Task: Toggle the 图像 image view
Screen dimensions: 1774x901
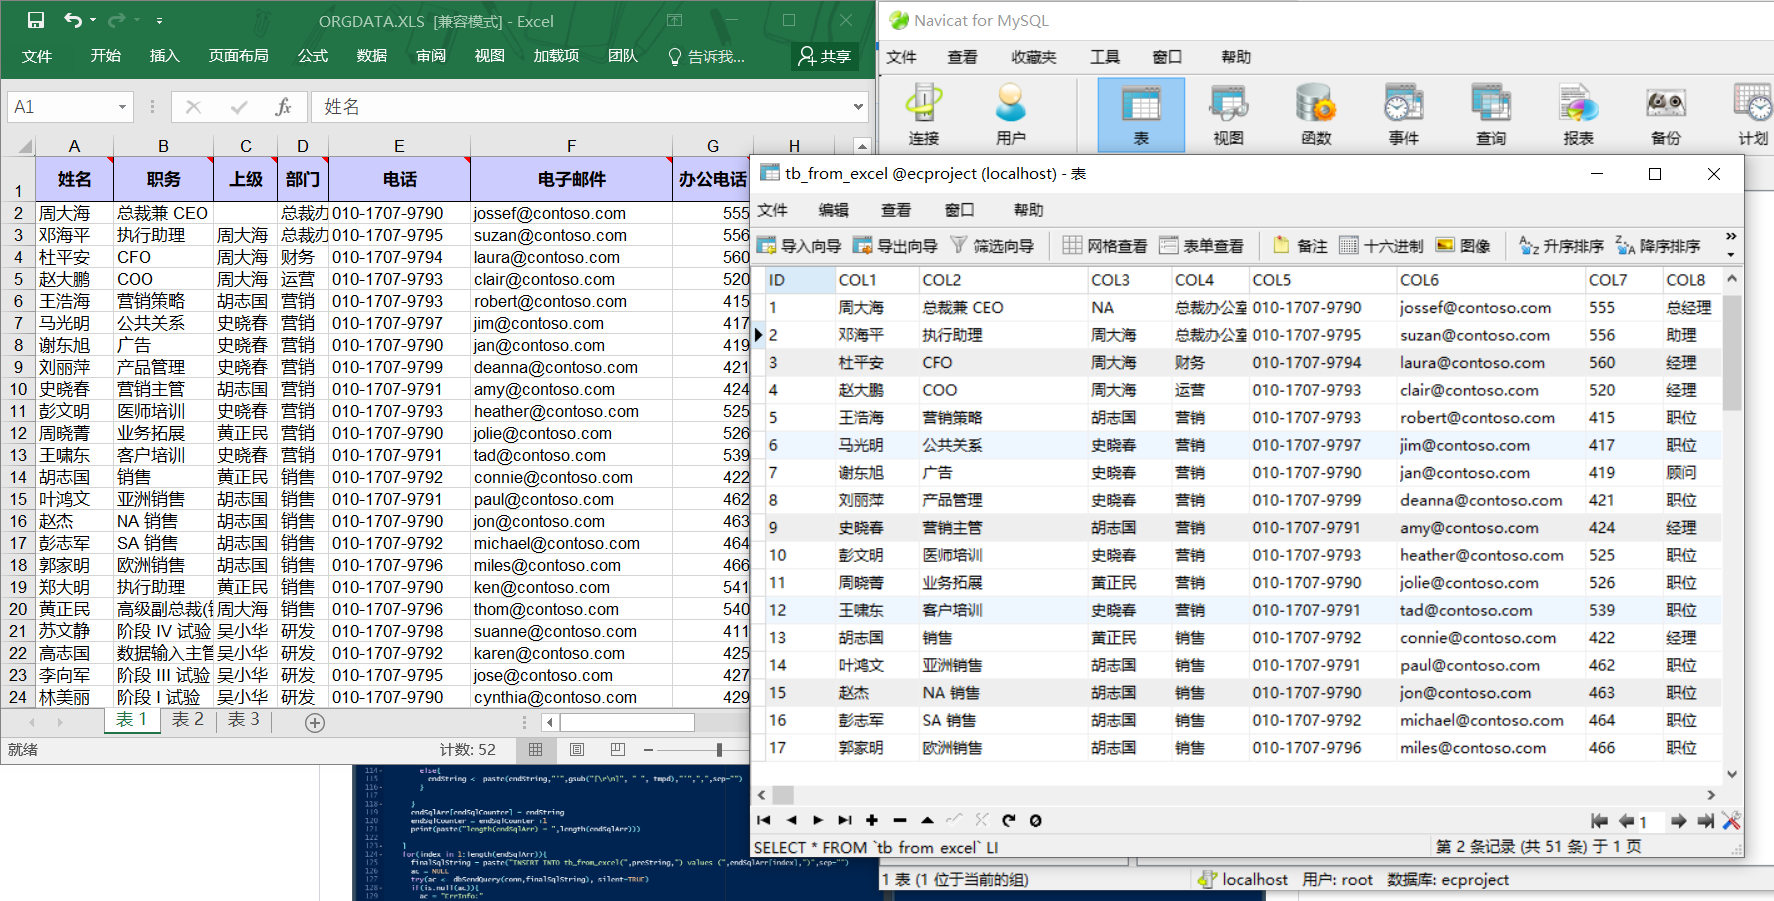Action: point(1463,246)
